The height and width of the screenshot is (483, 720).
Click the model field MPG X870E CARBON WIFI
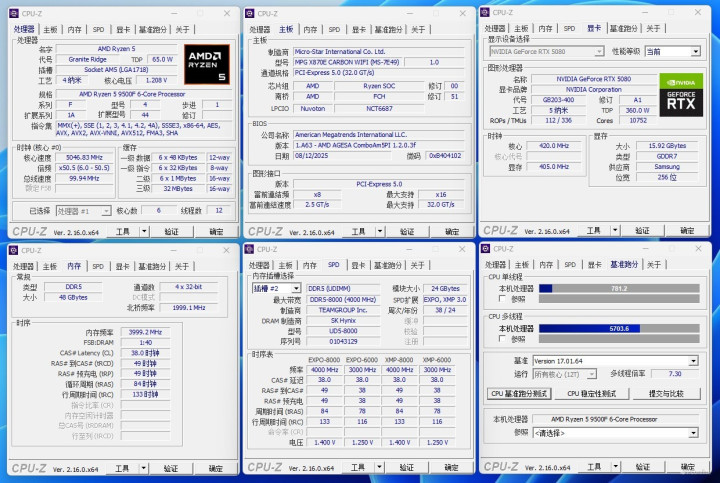(x=347, y=62)
